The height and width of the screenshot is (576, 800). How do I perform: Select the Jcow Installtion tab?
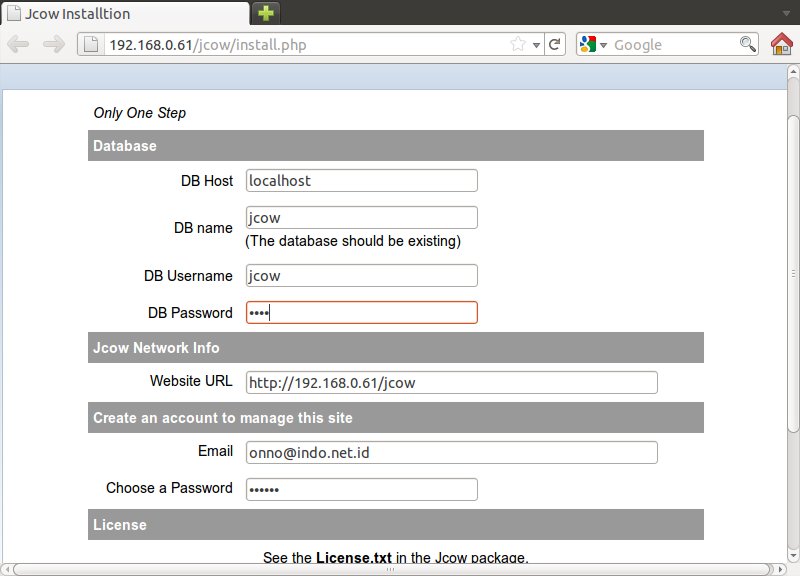(125, 15)
